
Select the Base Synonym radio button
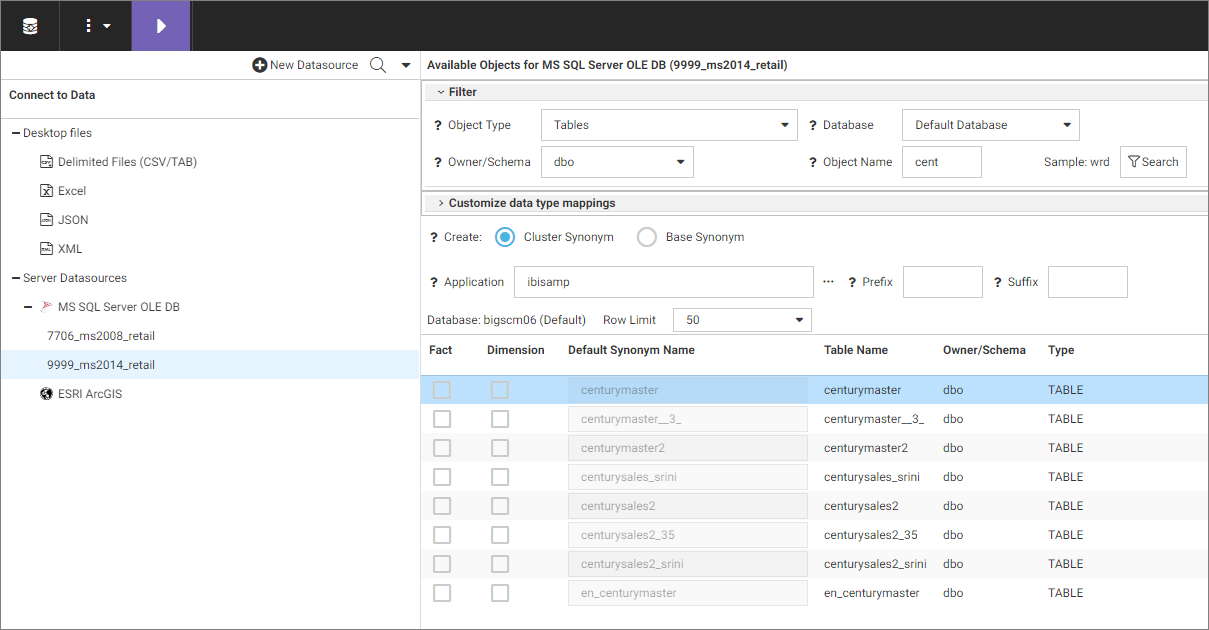click(x=647, y=237)
